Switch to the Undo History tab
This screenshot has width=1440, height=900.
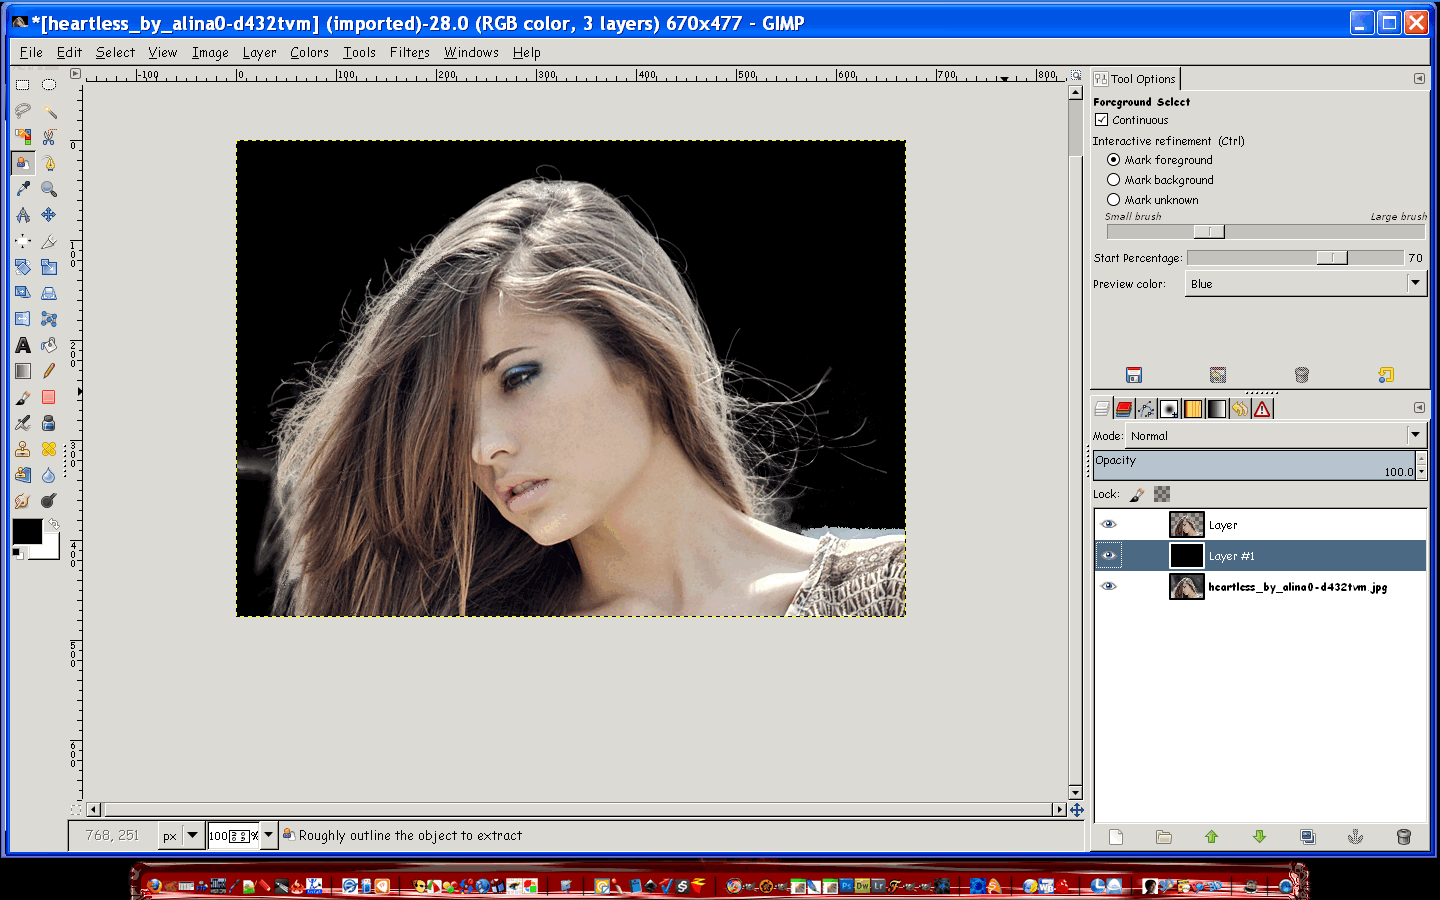[x=1240, y=408]
